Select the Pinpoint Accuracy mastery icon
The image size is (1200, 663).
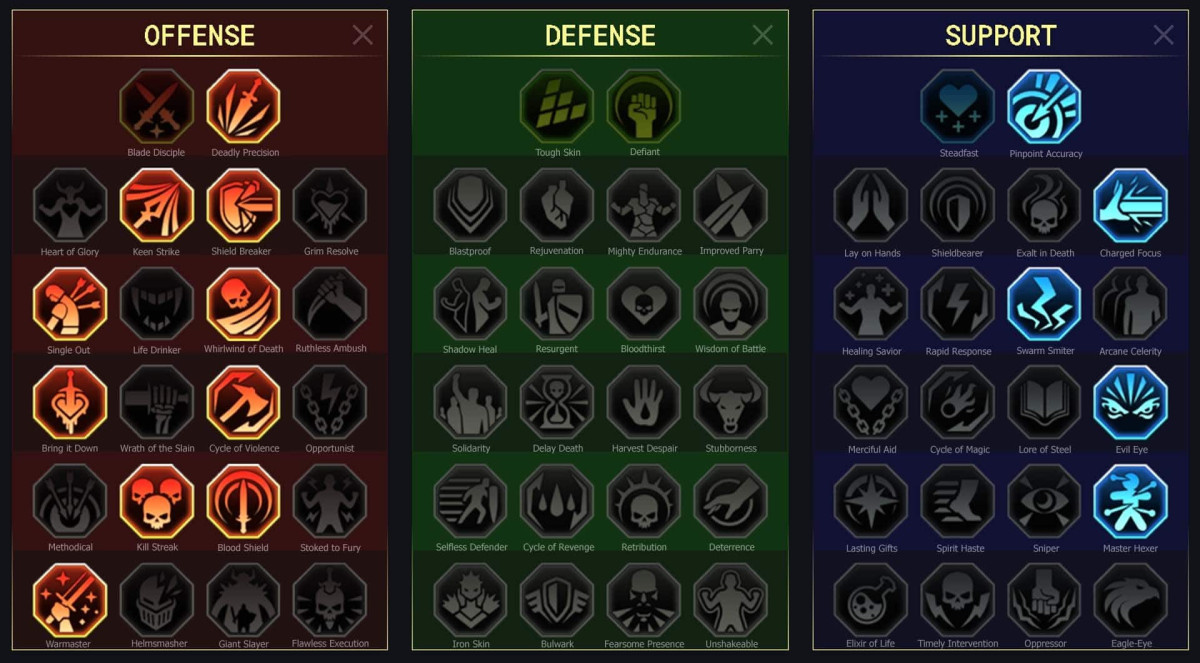(x=1045, y=106)
